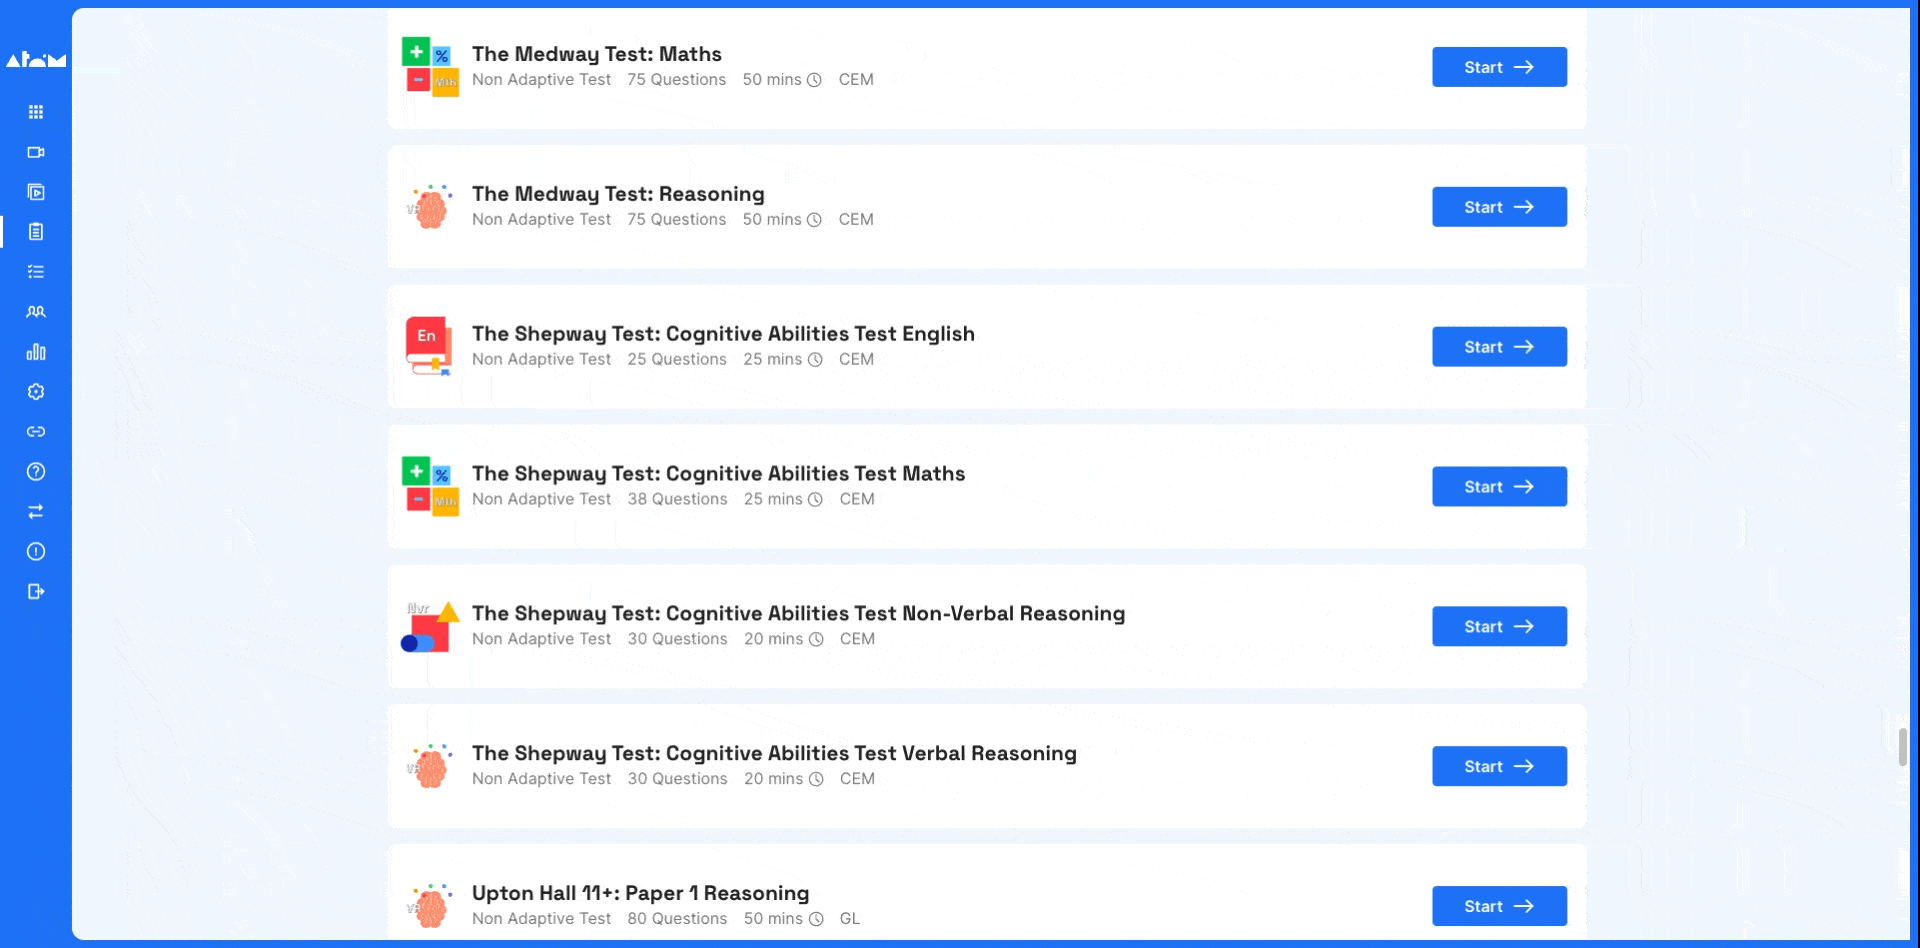The height and width of the screenshot is (948, 1920).
Task: Click the swap arrows icon in sidebar
Action: click(x=36, y=512)
